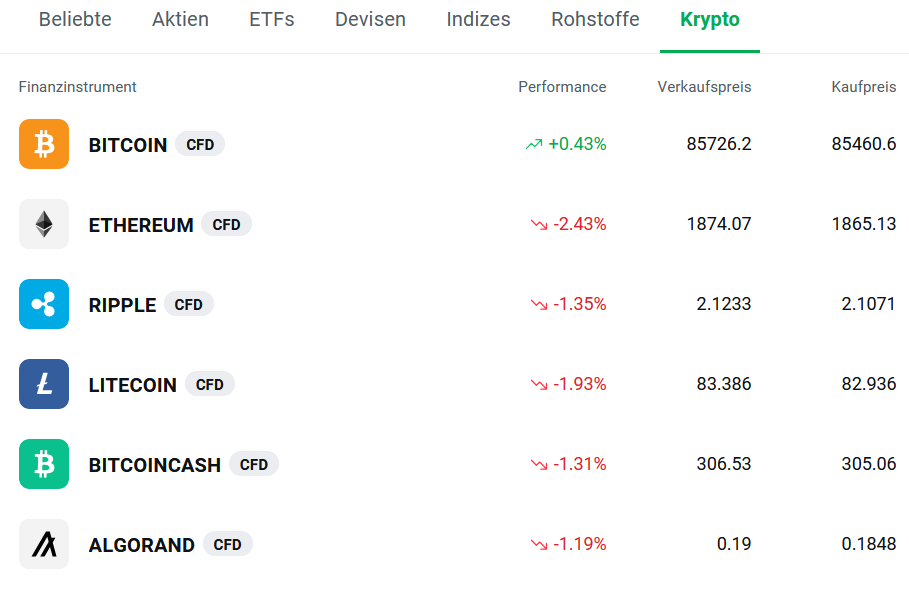Select the Devisen category

tap(370, 18)
